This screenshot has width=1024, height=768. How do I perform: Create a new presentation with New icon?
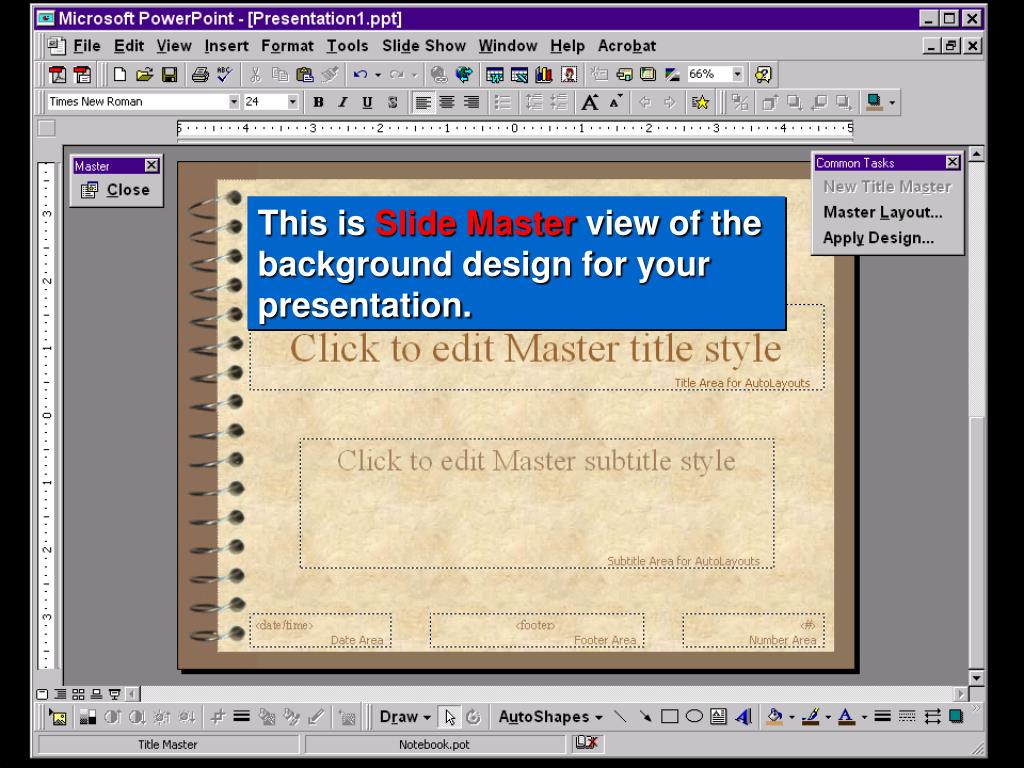[x=120, y=74]
